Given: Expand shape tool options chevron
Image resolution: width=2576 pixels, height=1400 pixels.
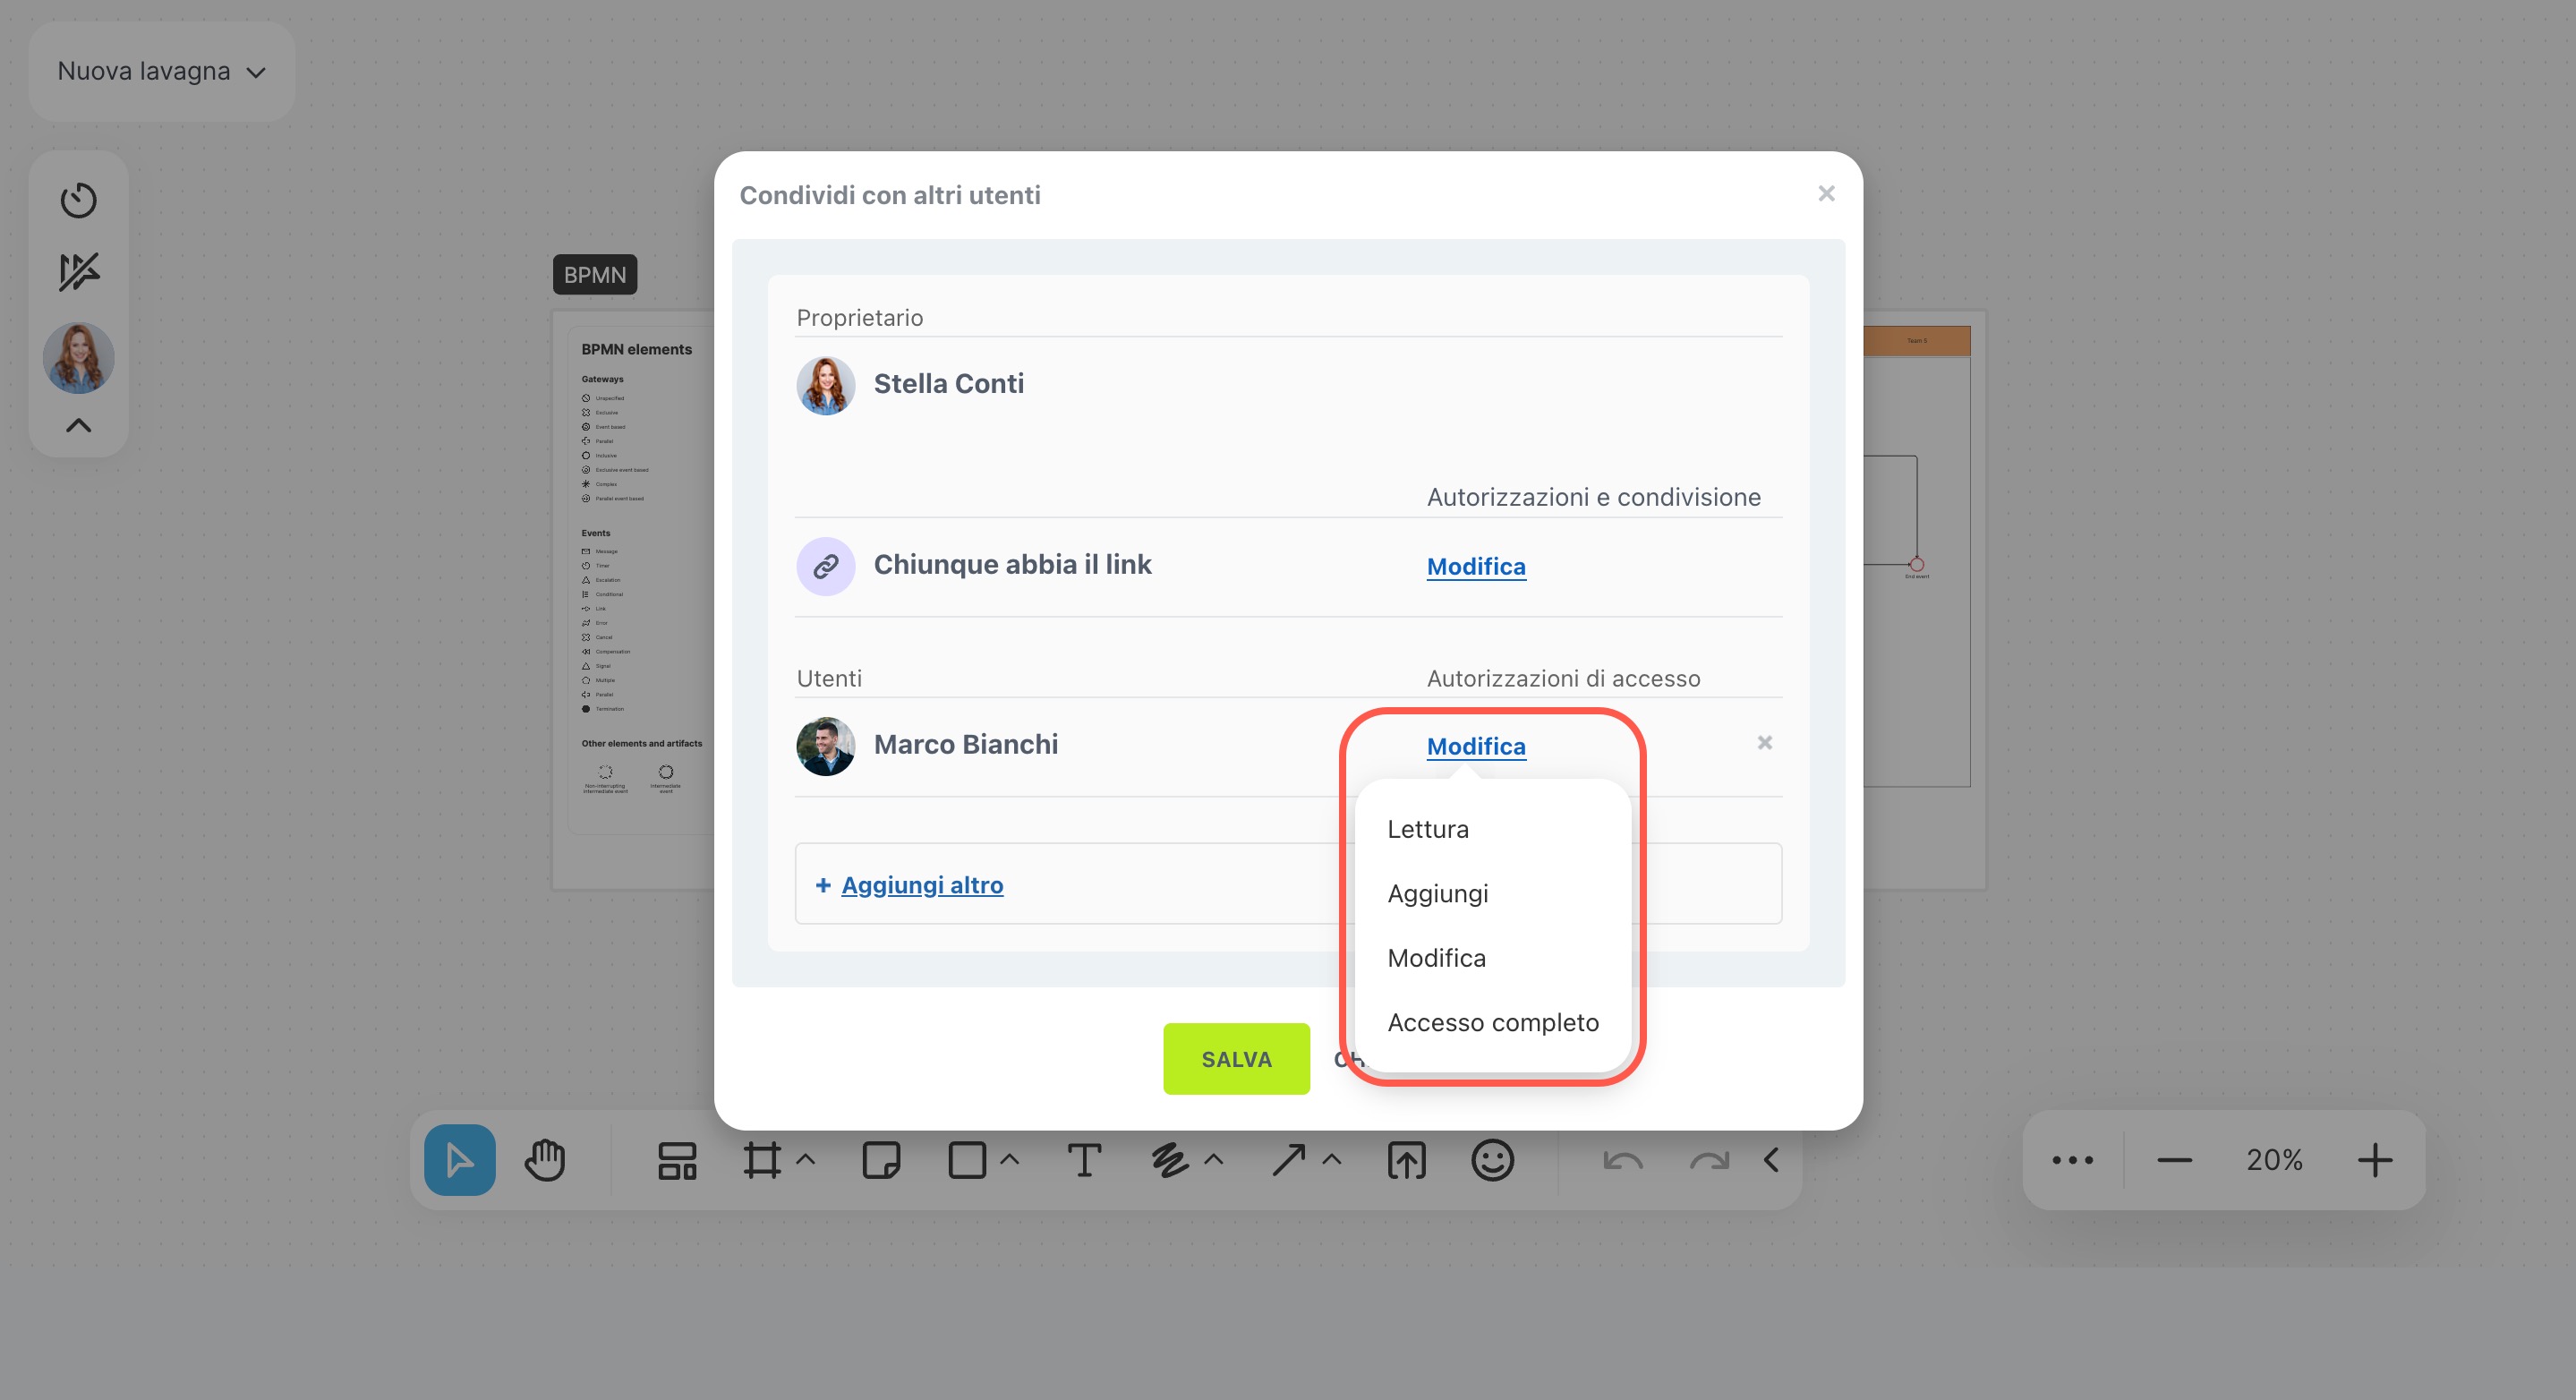Looking at the screenshot, I should [1010, 1160].
